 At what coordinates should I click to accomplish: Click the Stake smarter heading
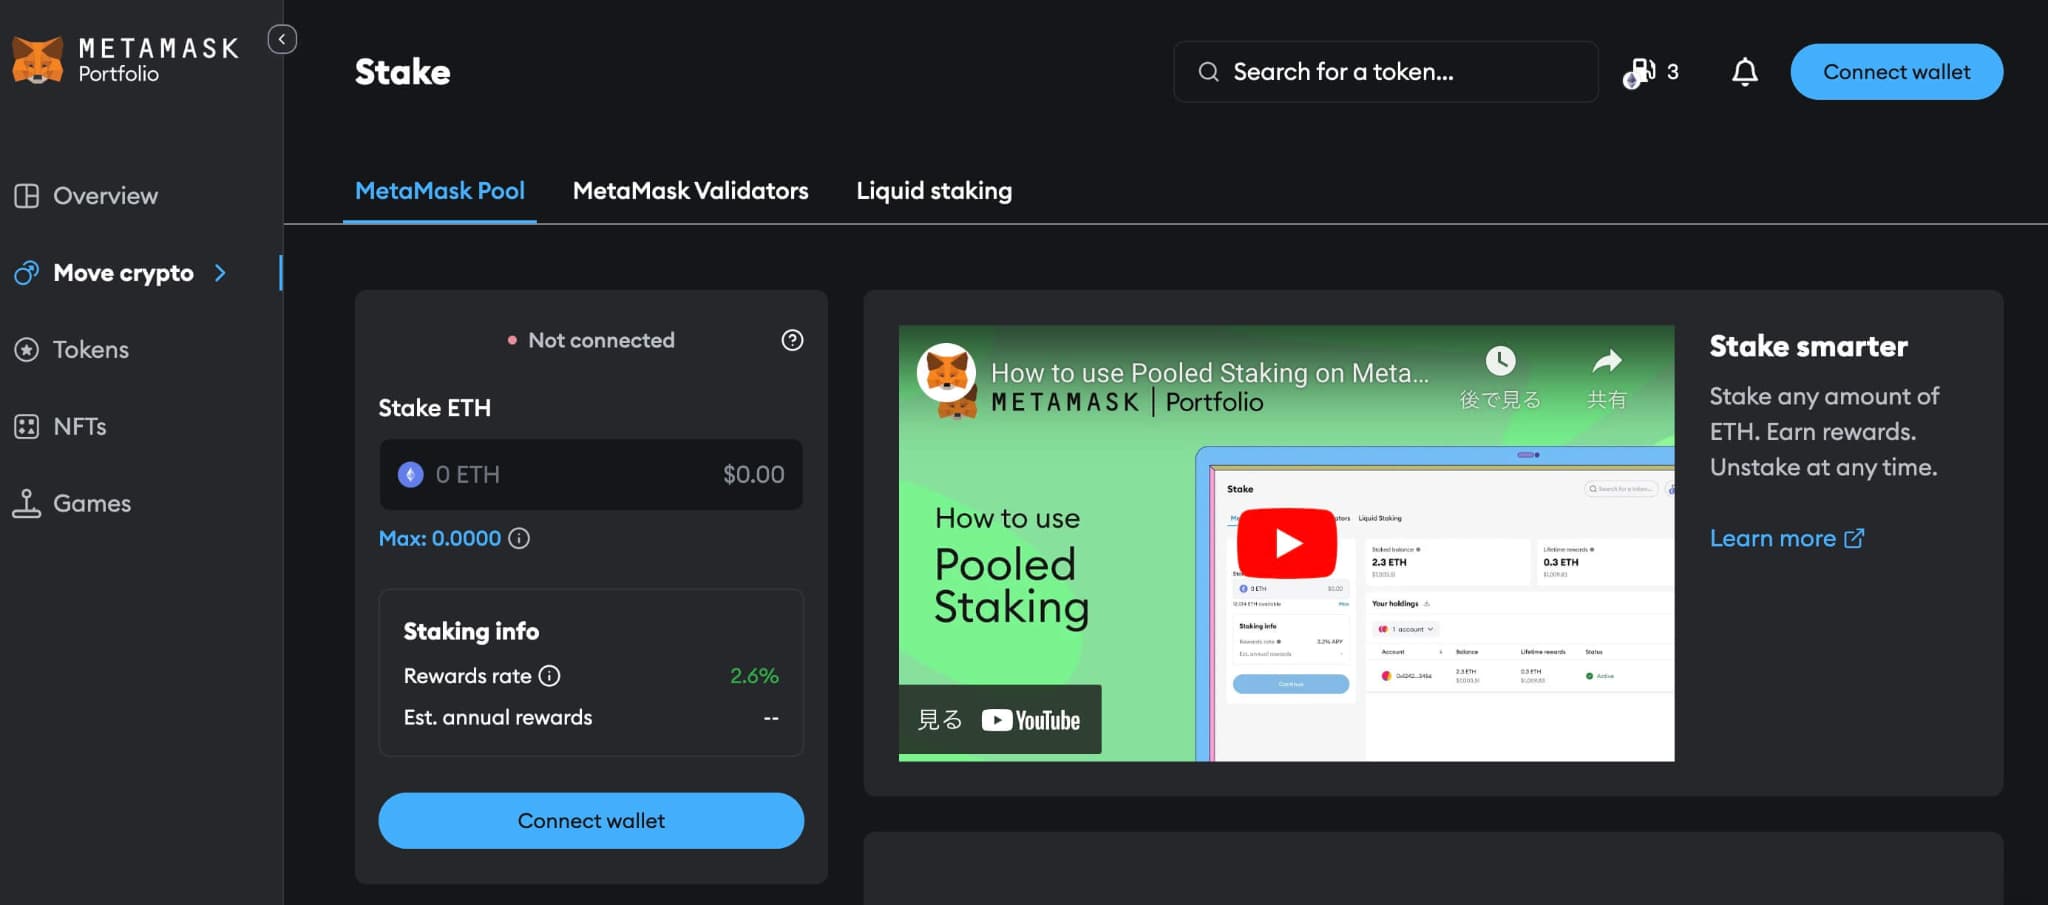pyautogui.click(x=1808, y=346)
